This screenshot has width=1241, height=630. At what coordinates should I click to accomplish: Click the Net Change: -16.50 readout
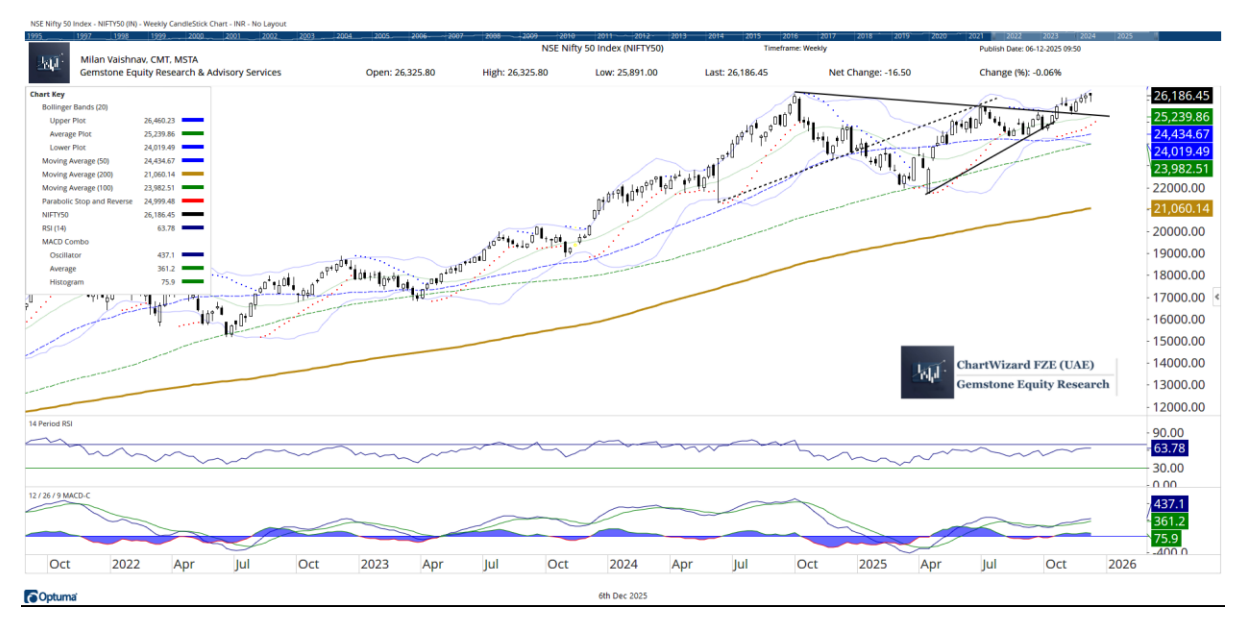869,73
